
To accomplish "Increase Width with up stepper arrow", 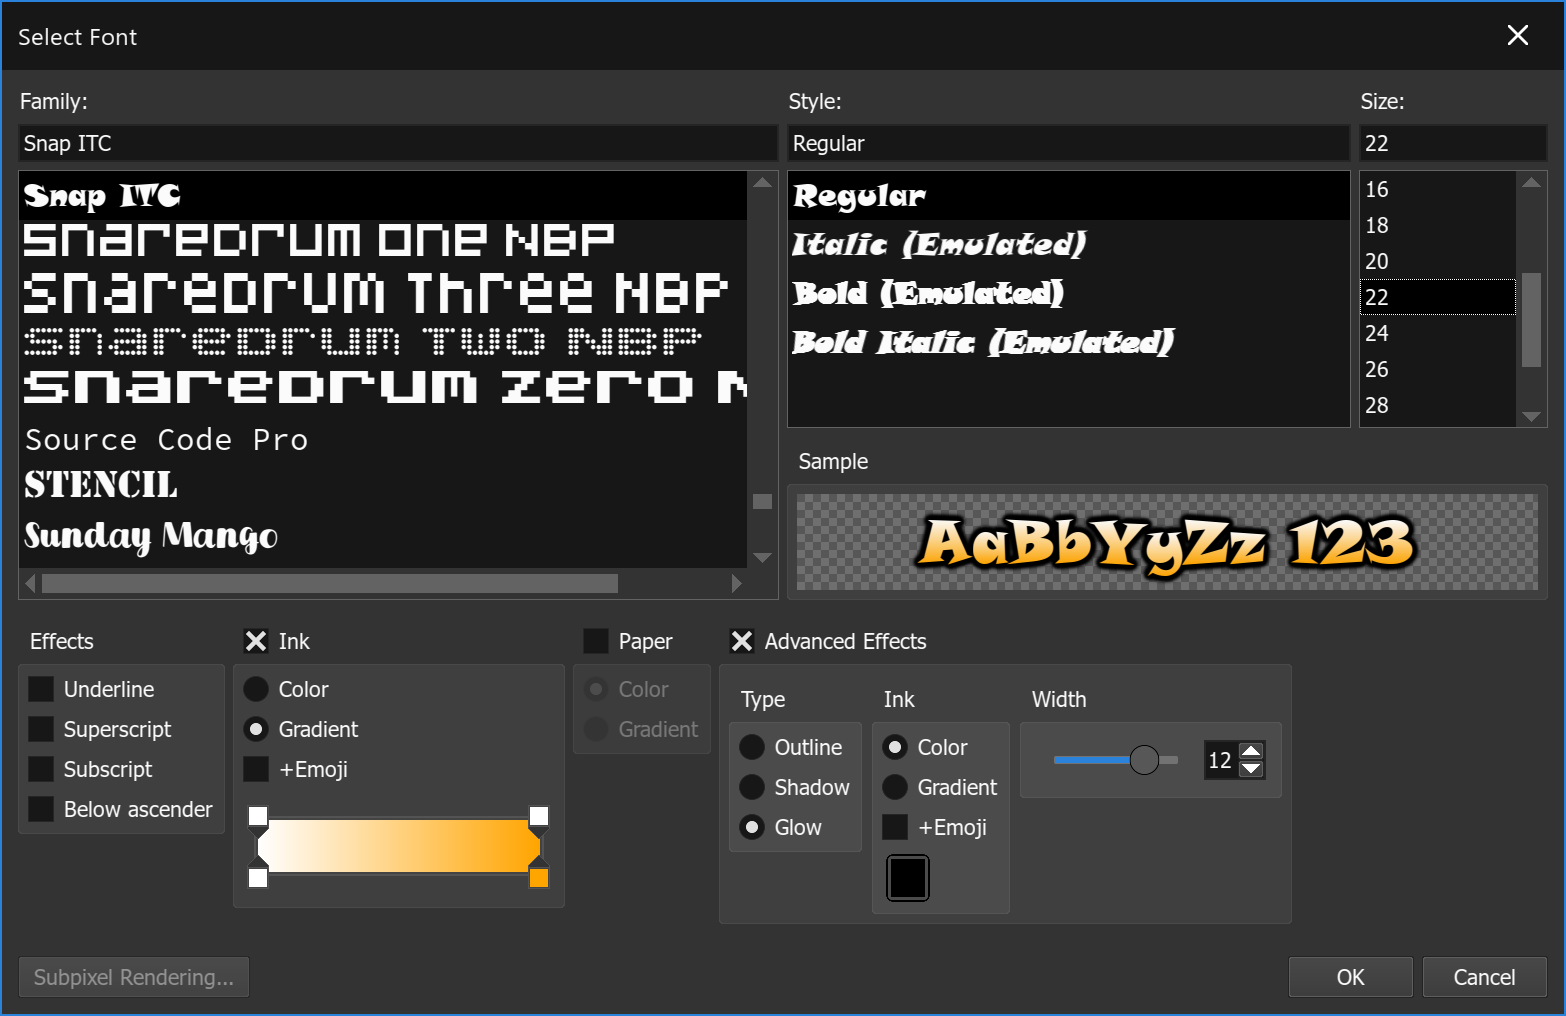I will (1251, 751).
